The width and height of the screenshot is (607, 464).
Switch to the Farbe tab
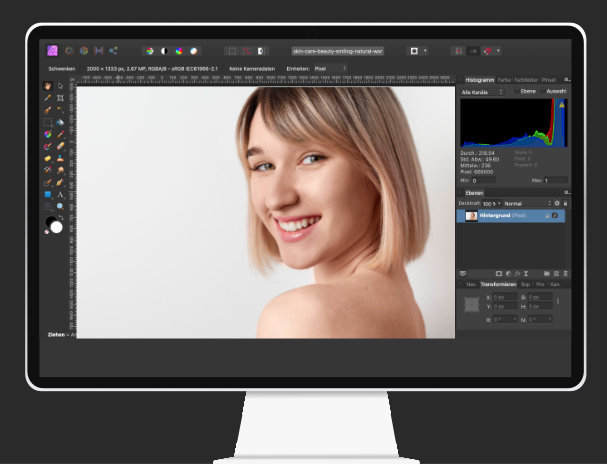503,79
